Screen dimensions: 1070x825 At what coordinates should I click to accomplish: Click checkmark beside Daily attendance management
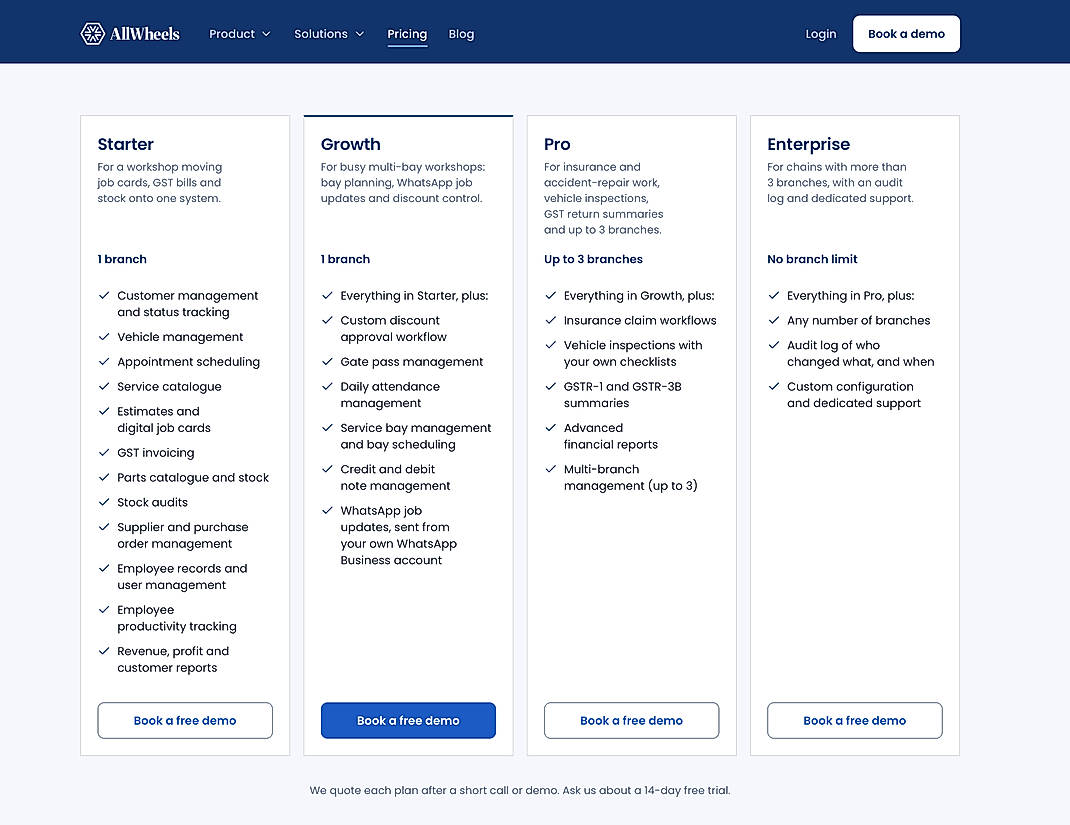pyautogui.click(x=327, y=386)
